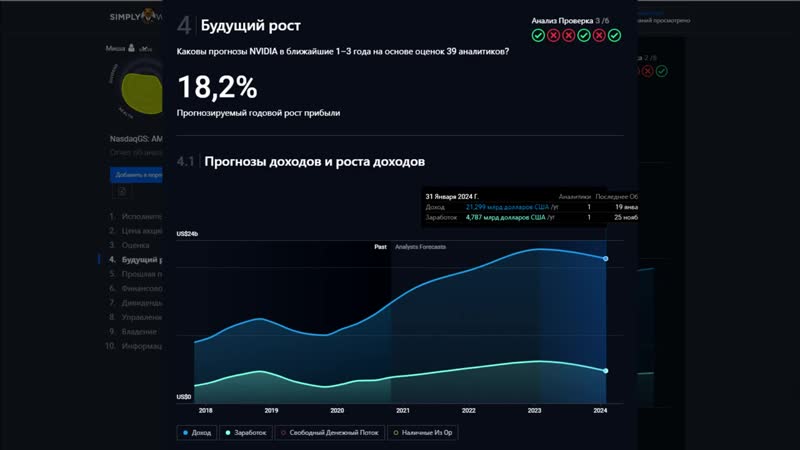Image resolution: width=800 pixels, height=450 pixels.
Task: Open the user profile icon next to Миша
Action: coord(132,48)
